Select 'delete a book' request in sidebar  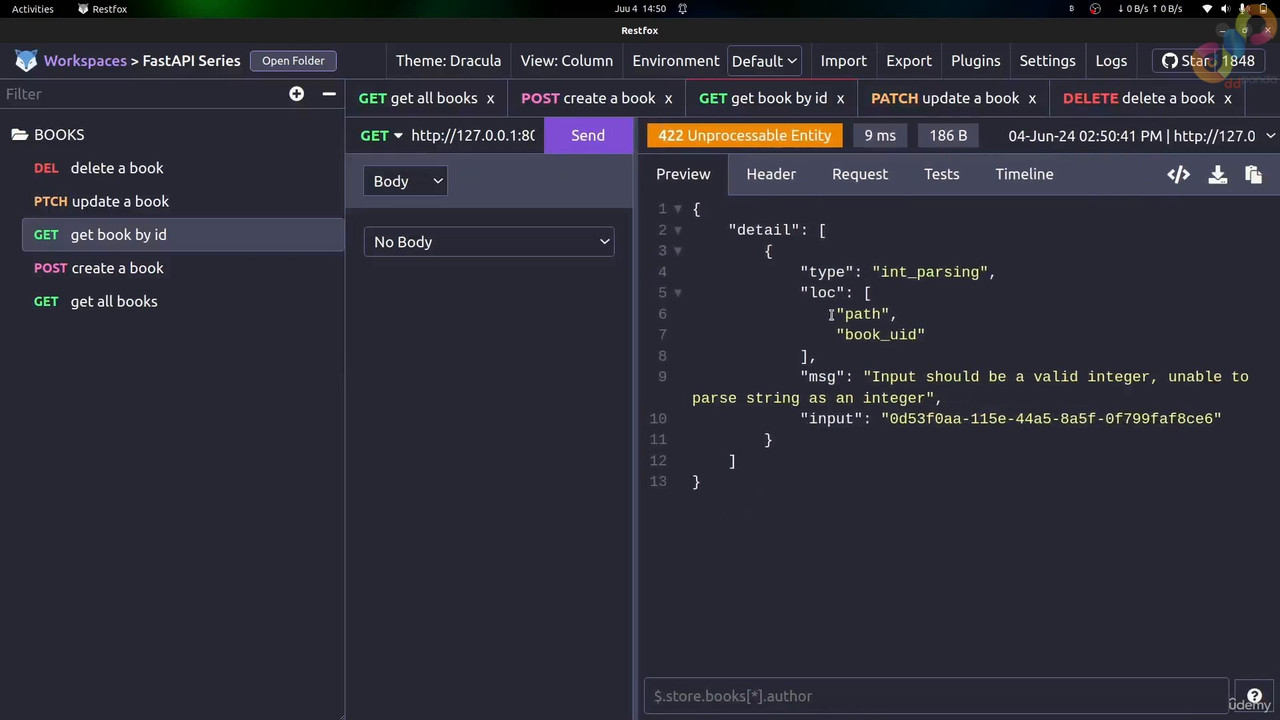(x=183, y=168)
